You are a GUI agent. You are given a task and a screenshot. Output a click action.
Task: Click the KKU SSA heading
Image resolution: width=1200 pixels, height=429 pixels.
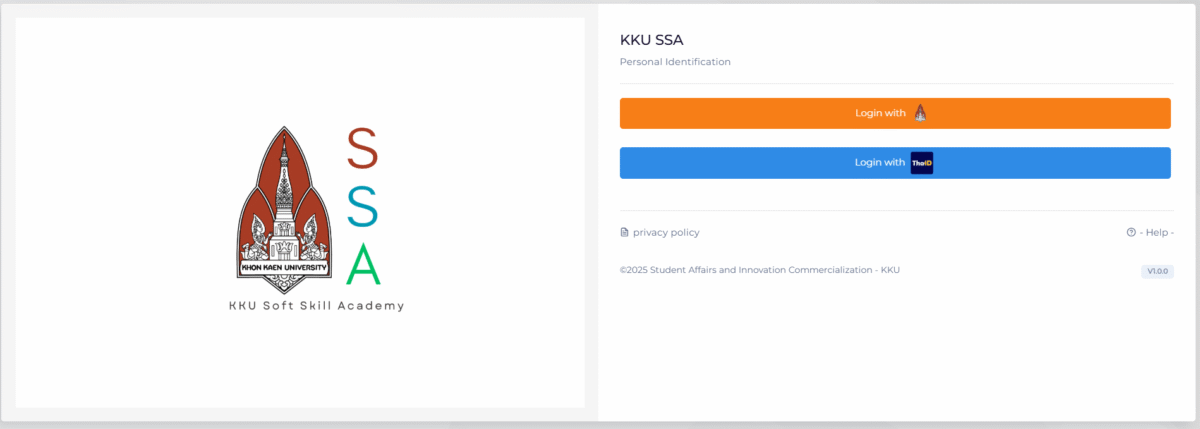pos(652,40)
